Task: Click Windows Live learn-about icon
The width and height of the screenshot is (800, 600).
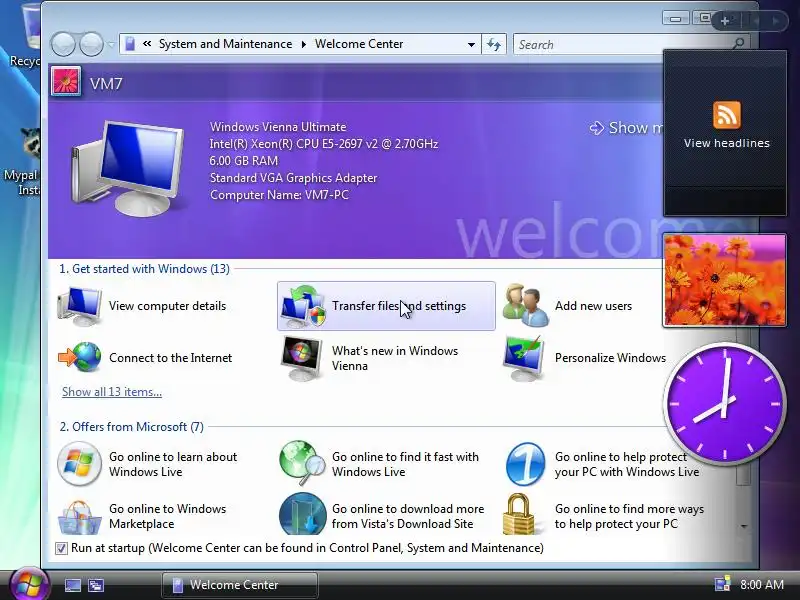Action: (x=79, y=464)
